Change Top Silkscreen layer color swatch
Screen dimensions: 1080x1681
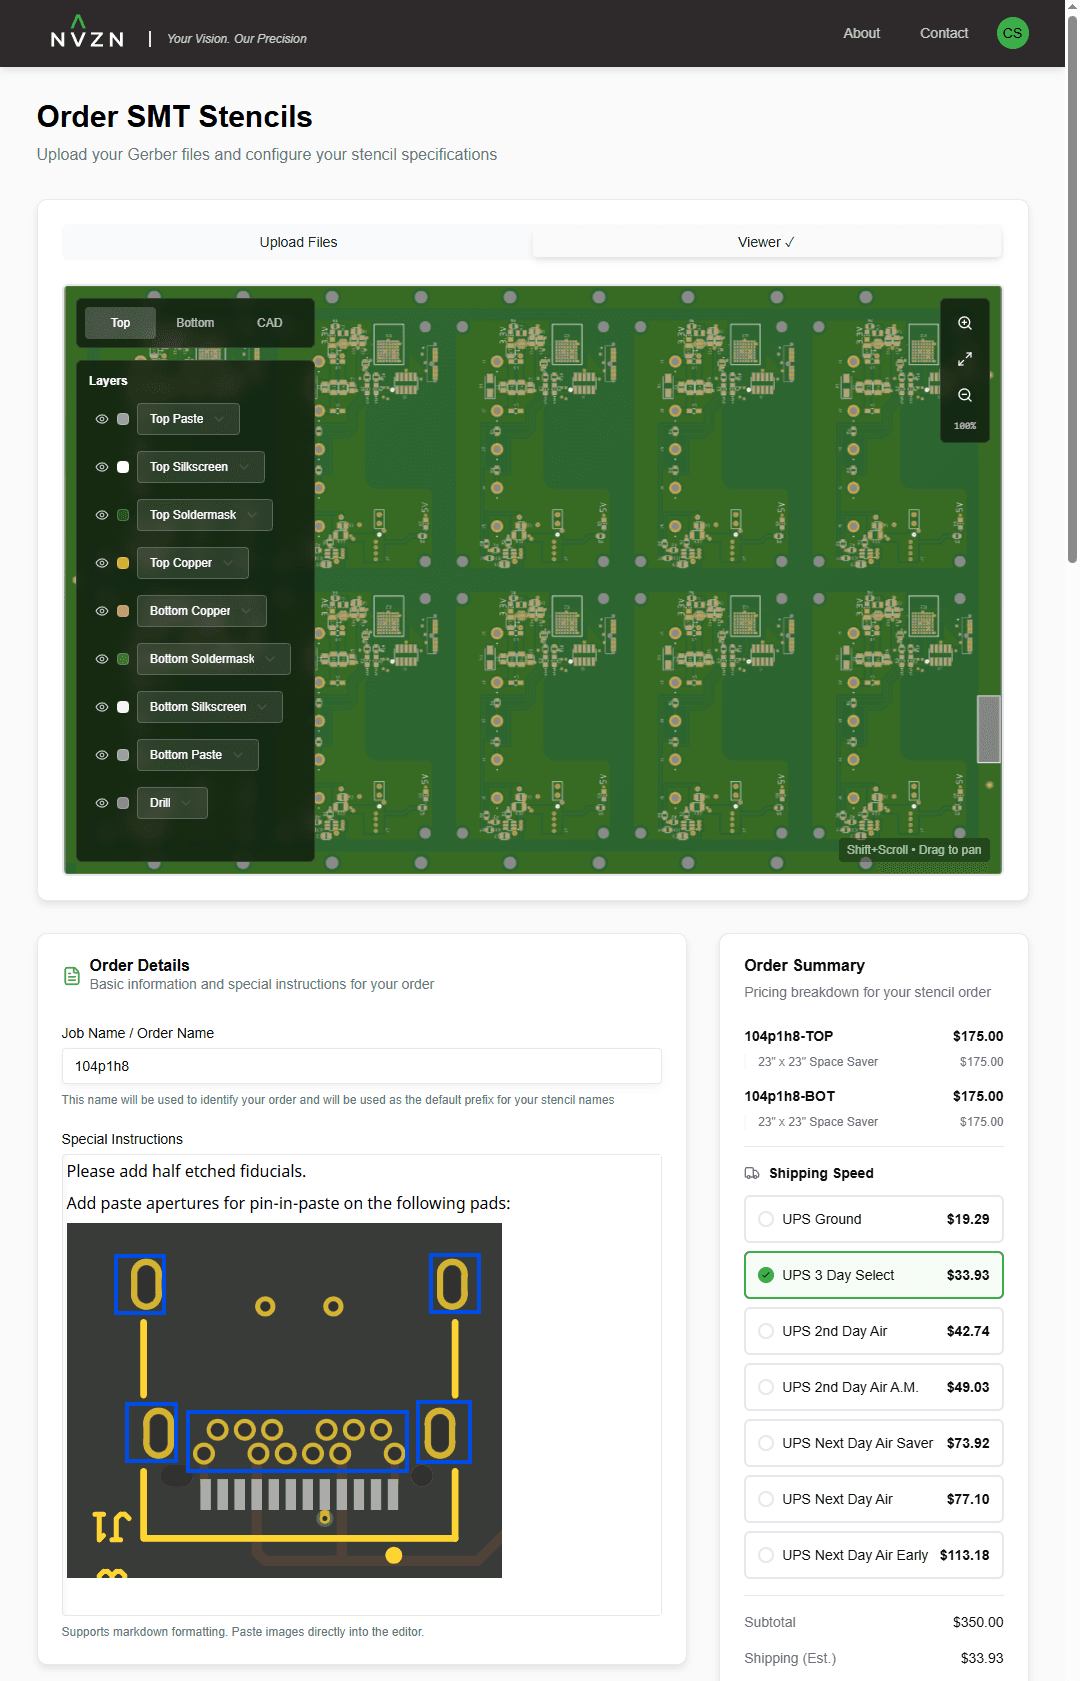(123, 467)
